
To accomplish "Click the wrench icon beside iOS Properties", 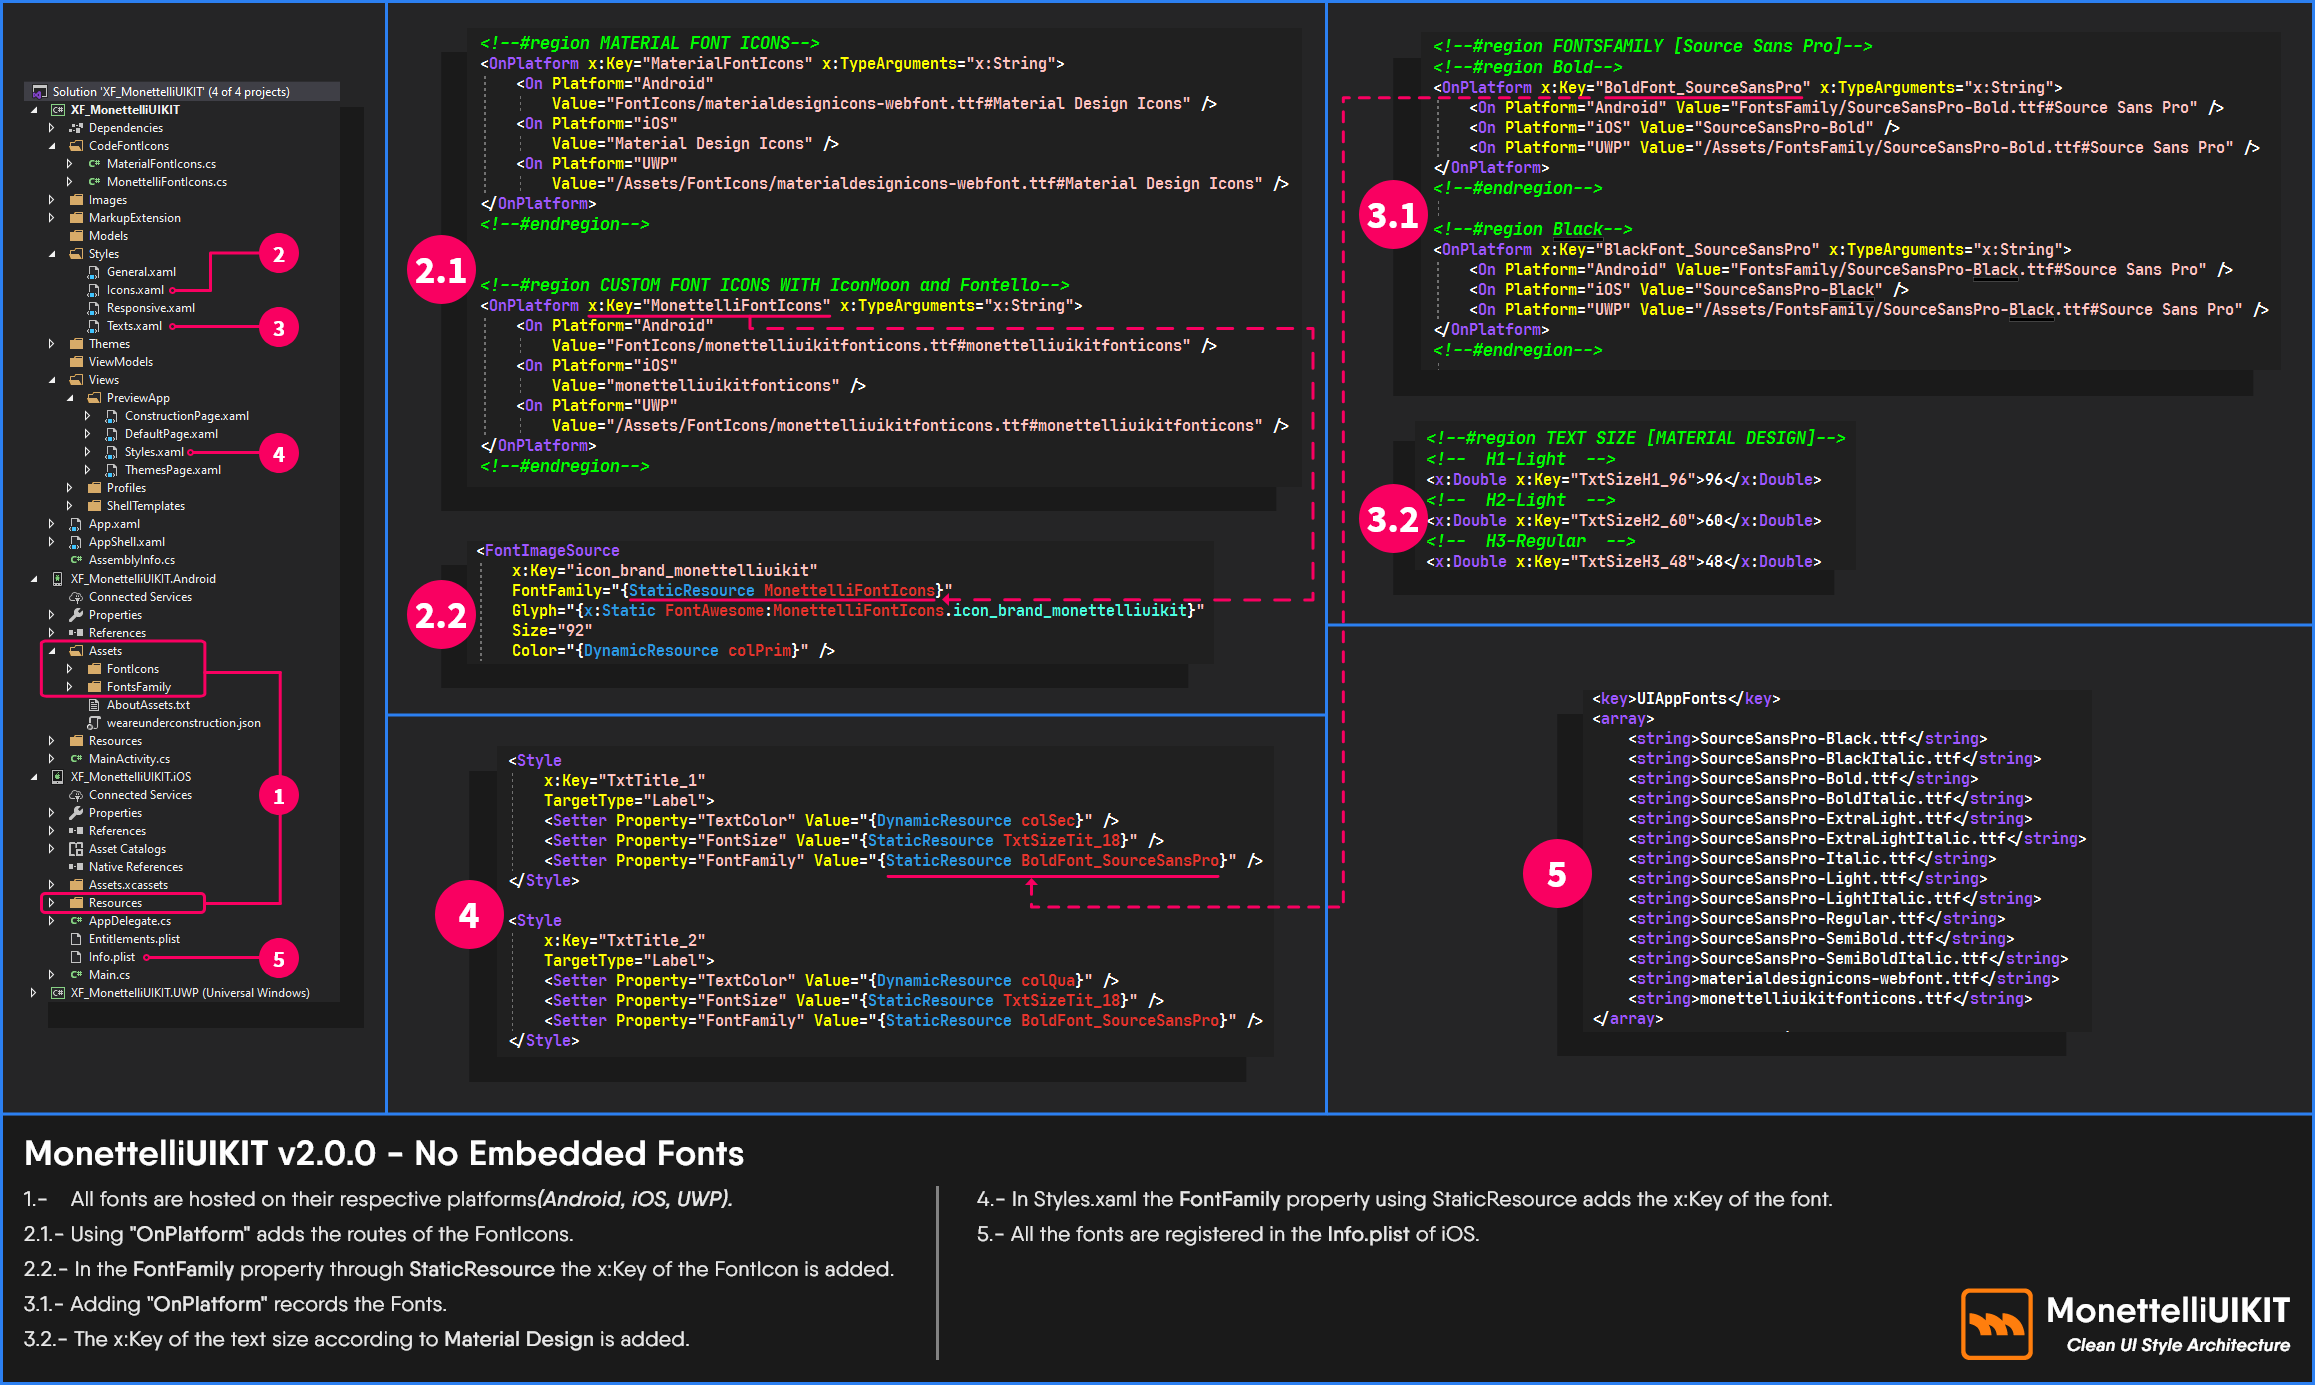I will pyautogui.click(x=76, y=813).
